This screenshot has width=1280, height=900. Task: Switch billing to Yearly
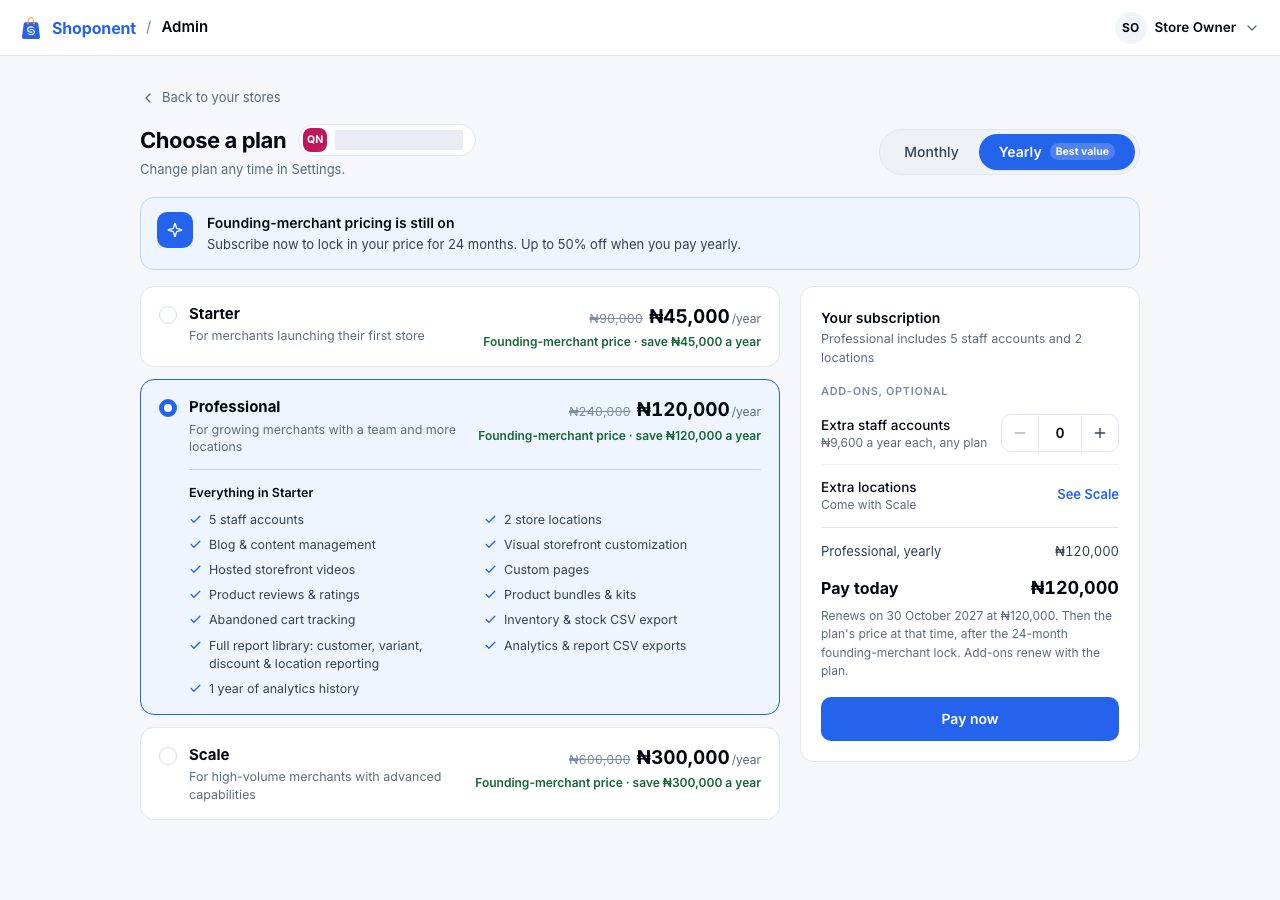(1057, 152)
